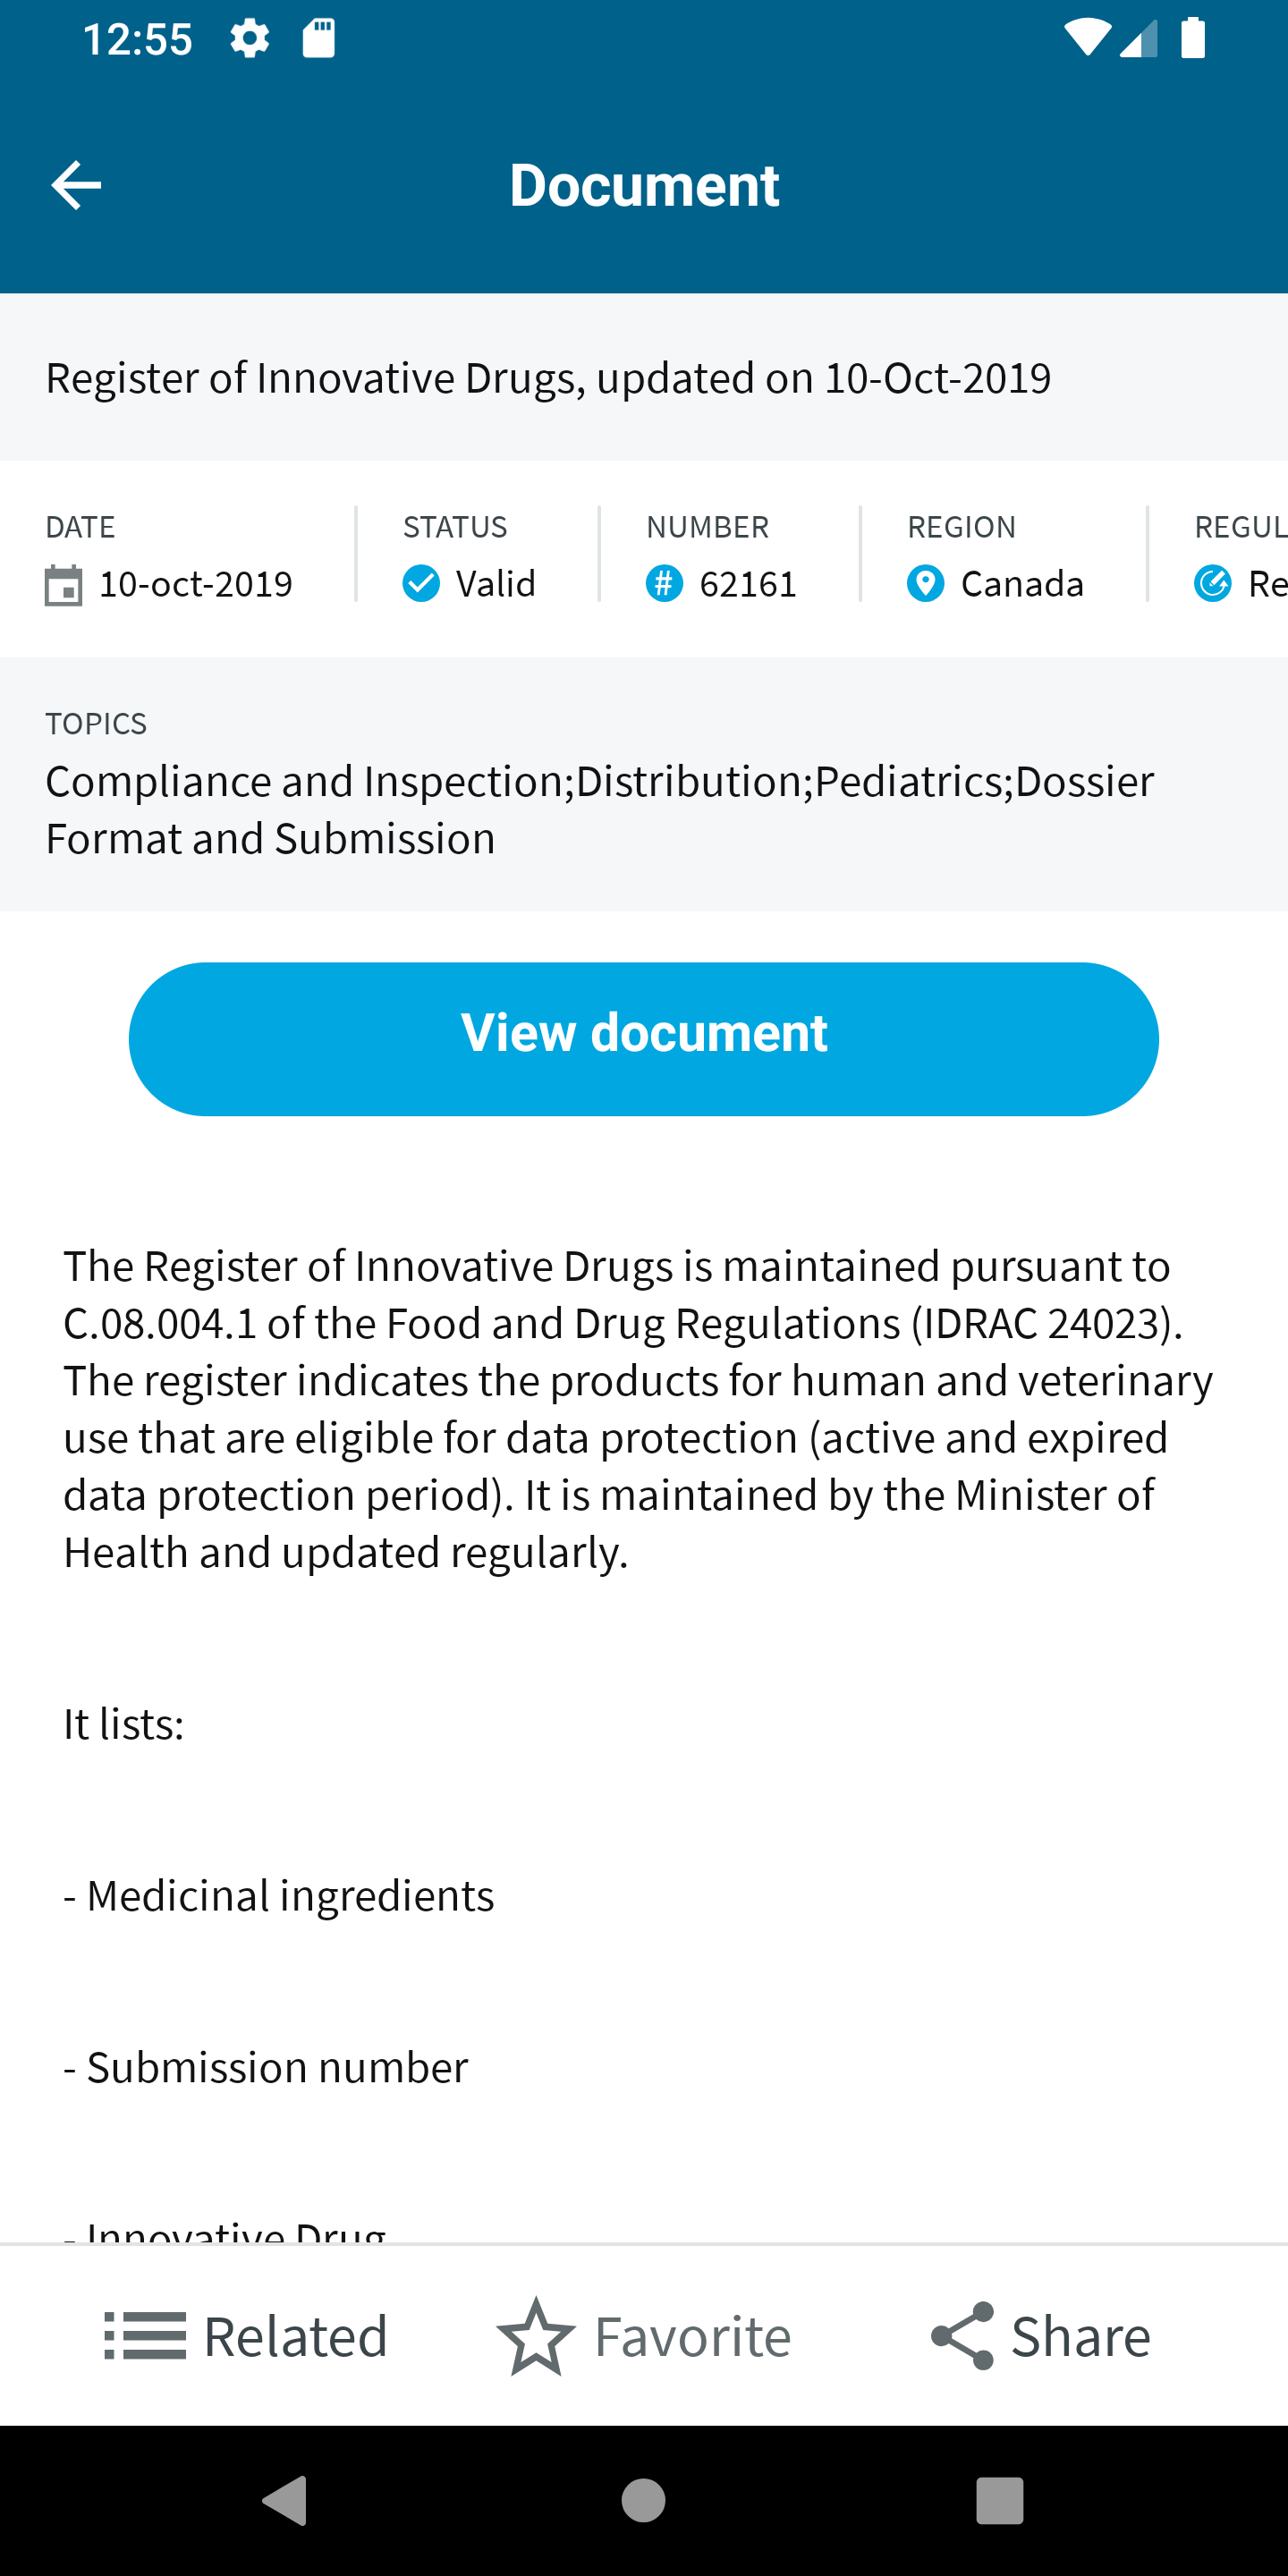Click the Valid status checkmark icon
Image resolution: width=1288 pixels, height=2576 pixels.
421,583
